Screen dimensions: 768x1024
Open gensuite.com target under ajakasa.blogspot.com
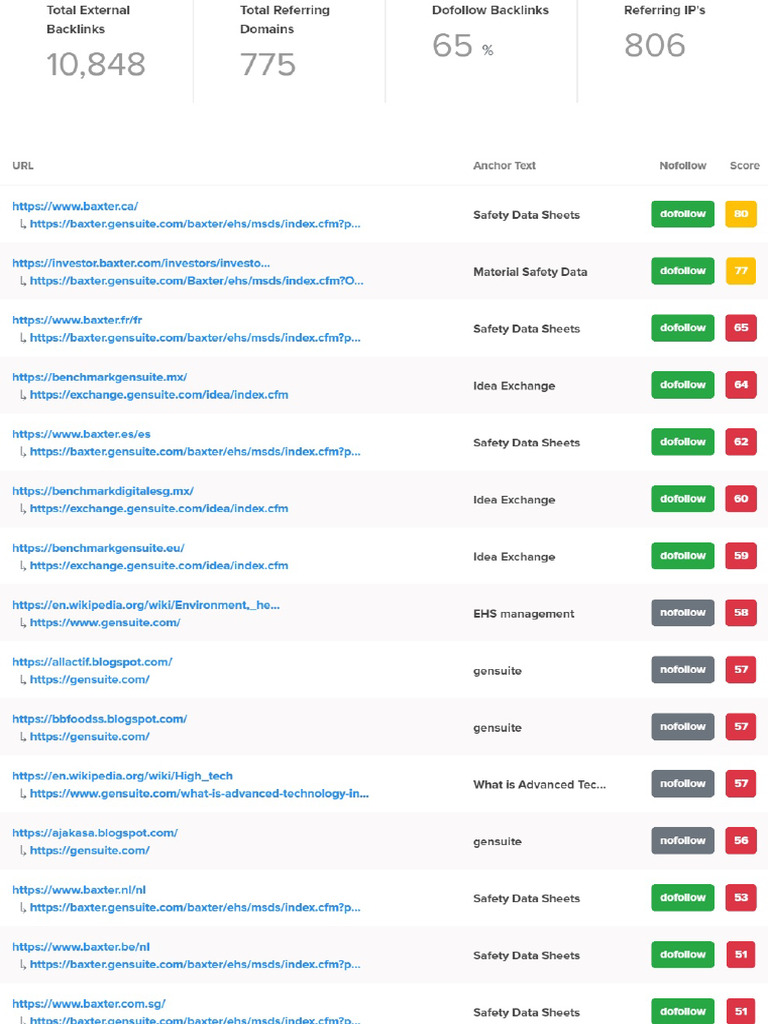click(90, 850)
